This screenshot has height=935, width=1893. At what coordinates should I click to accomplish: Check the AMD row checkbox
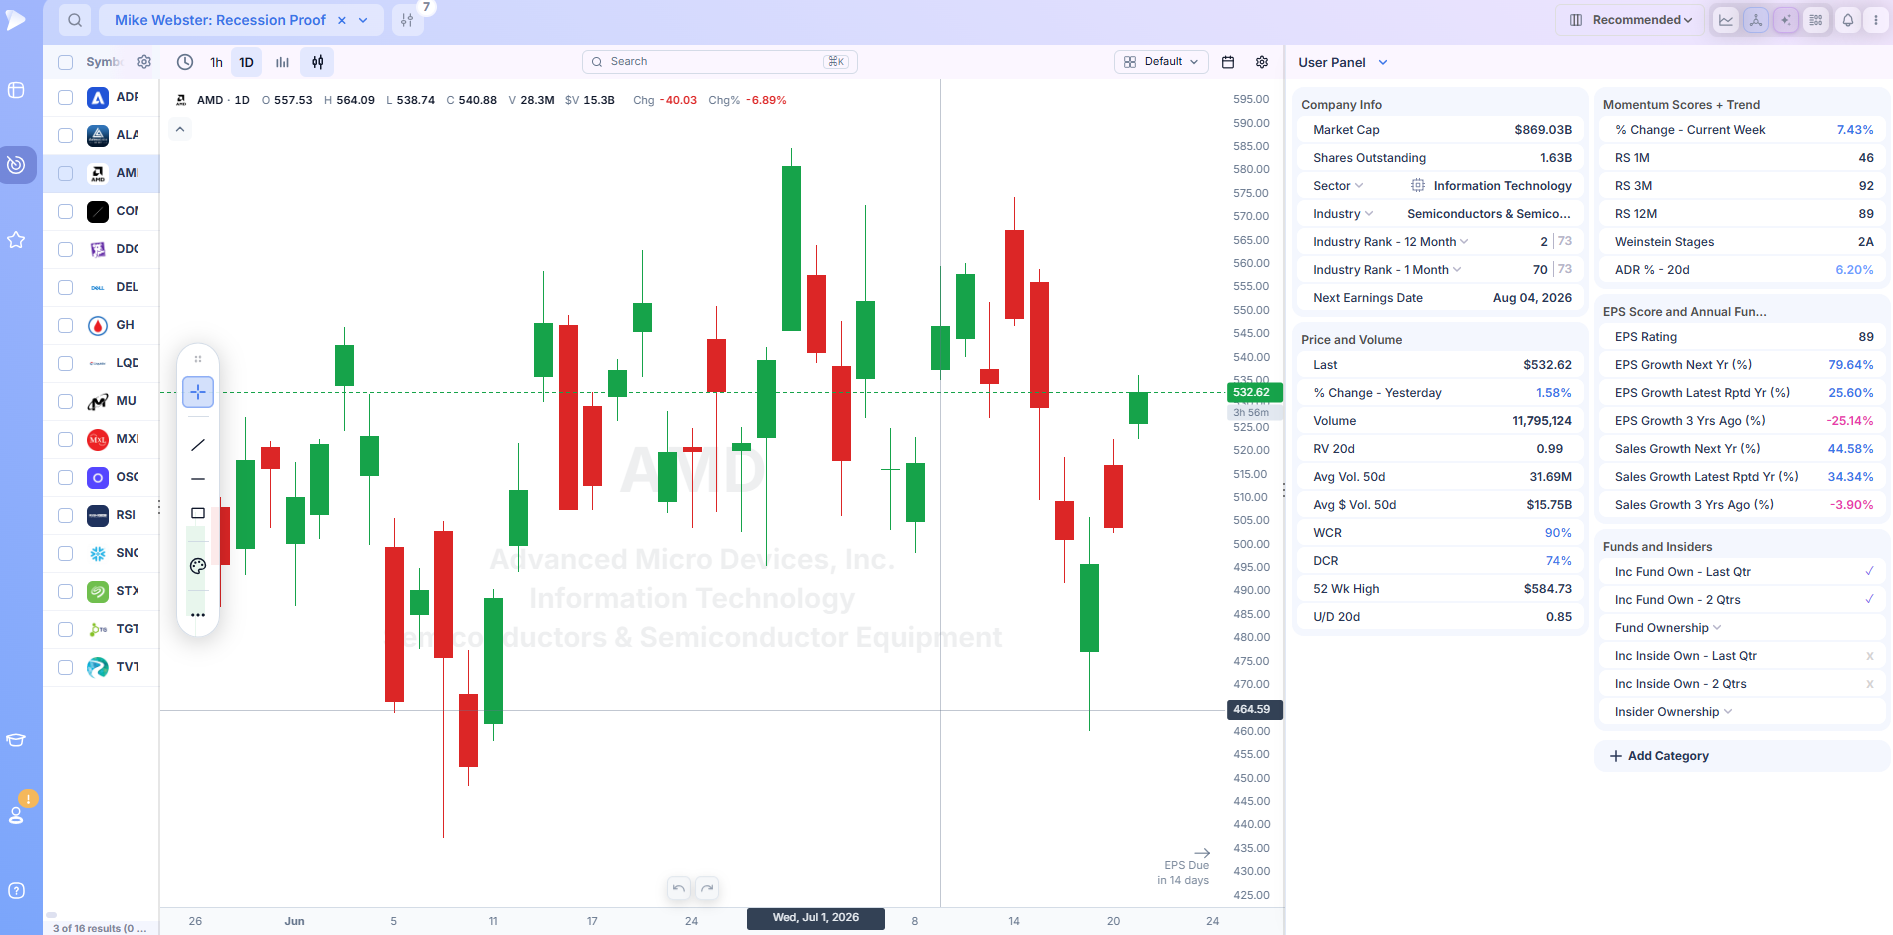[x=66, y=173]
